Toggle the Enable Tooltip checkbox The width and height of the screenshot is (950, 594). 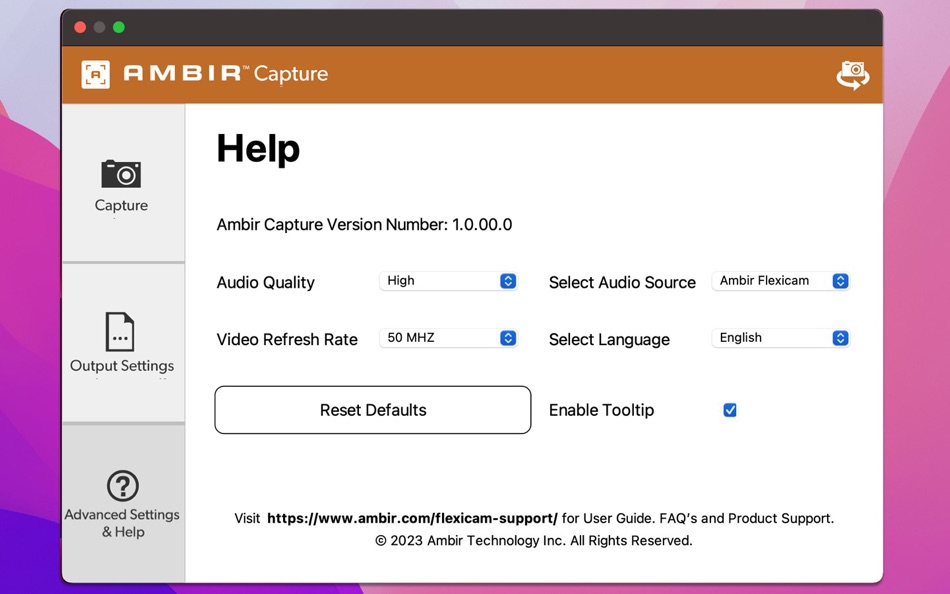(x=730, y=410)
